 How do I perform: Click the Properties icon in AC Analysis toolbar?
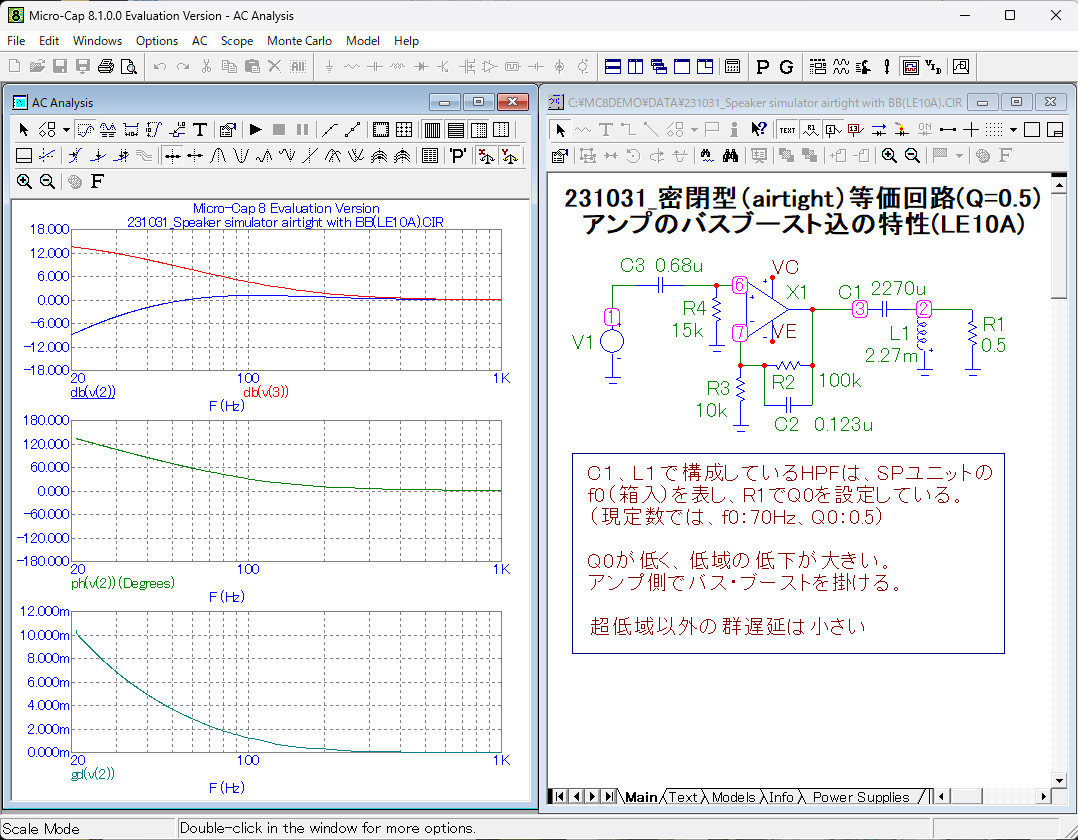pos(227,130)
